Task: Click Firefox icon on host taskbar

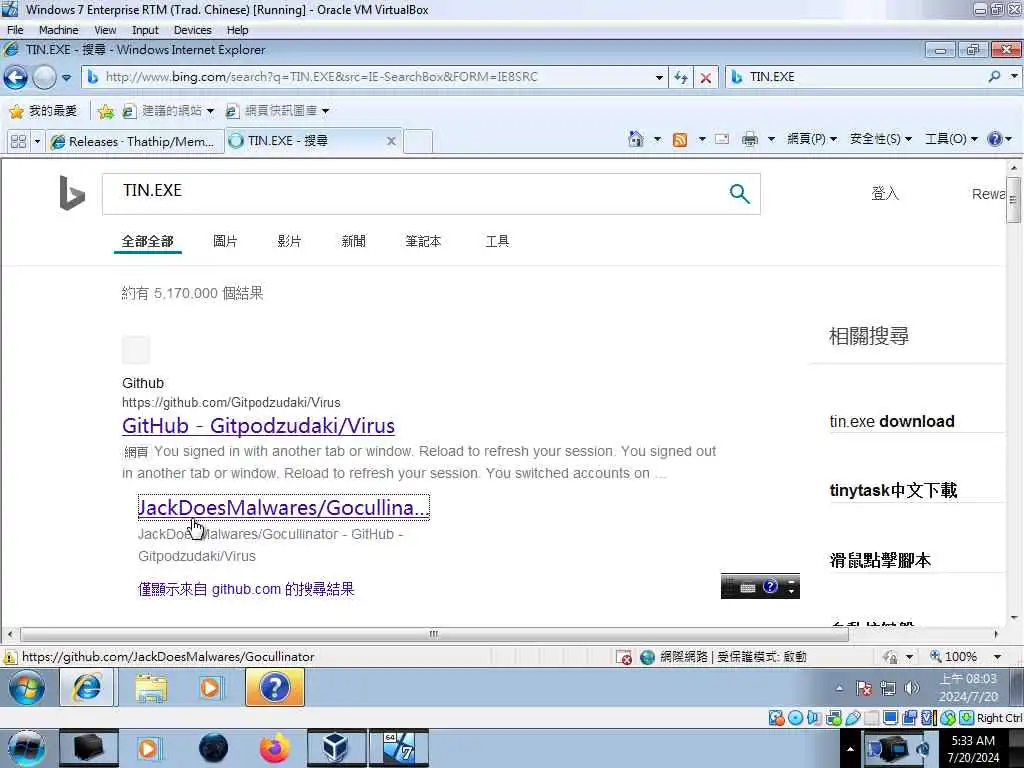Action: point(275,748)
